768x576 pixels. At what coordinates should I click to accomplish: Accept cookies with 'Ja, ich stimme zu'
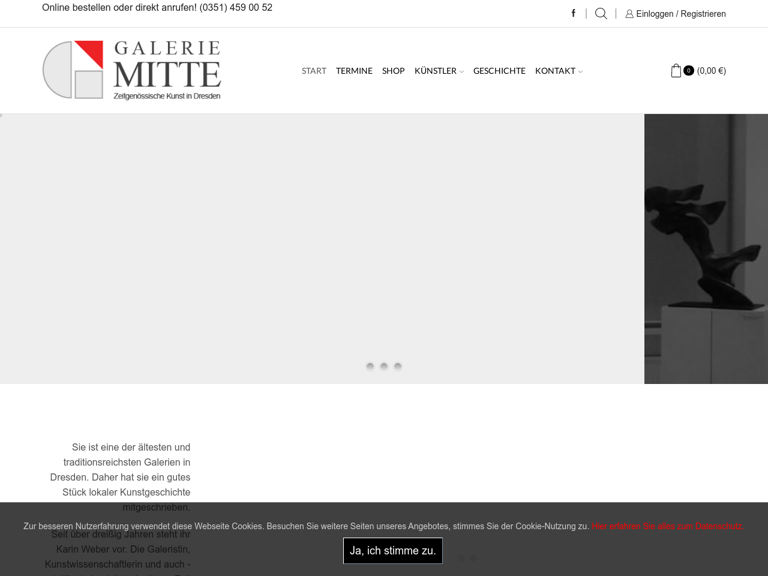[x=392, y=551]
